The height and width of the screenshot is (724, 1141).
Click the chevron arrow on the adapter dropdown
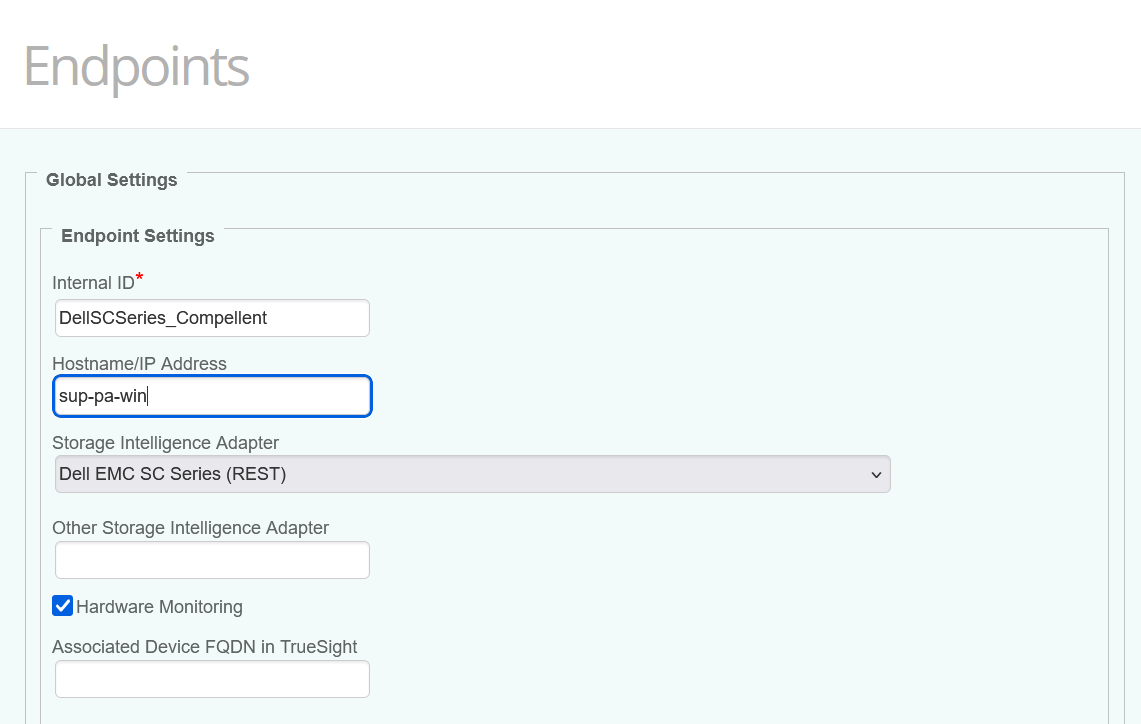pyautogui.click(x=876, y=474)
